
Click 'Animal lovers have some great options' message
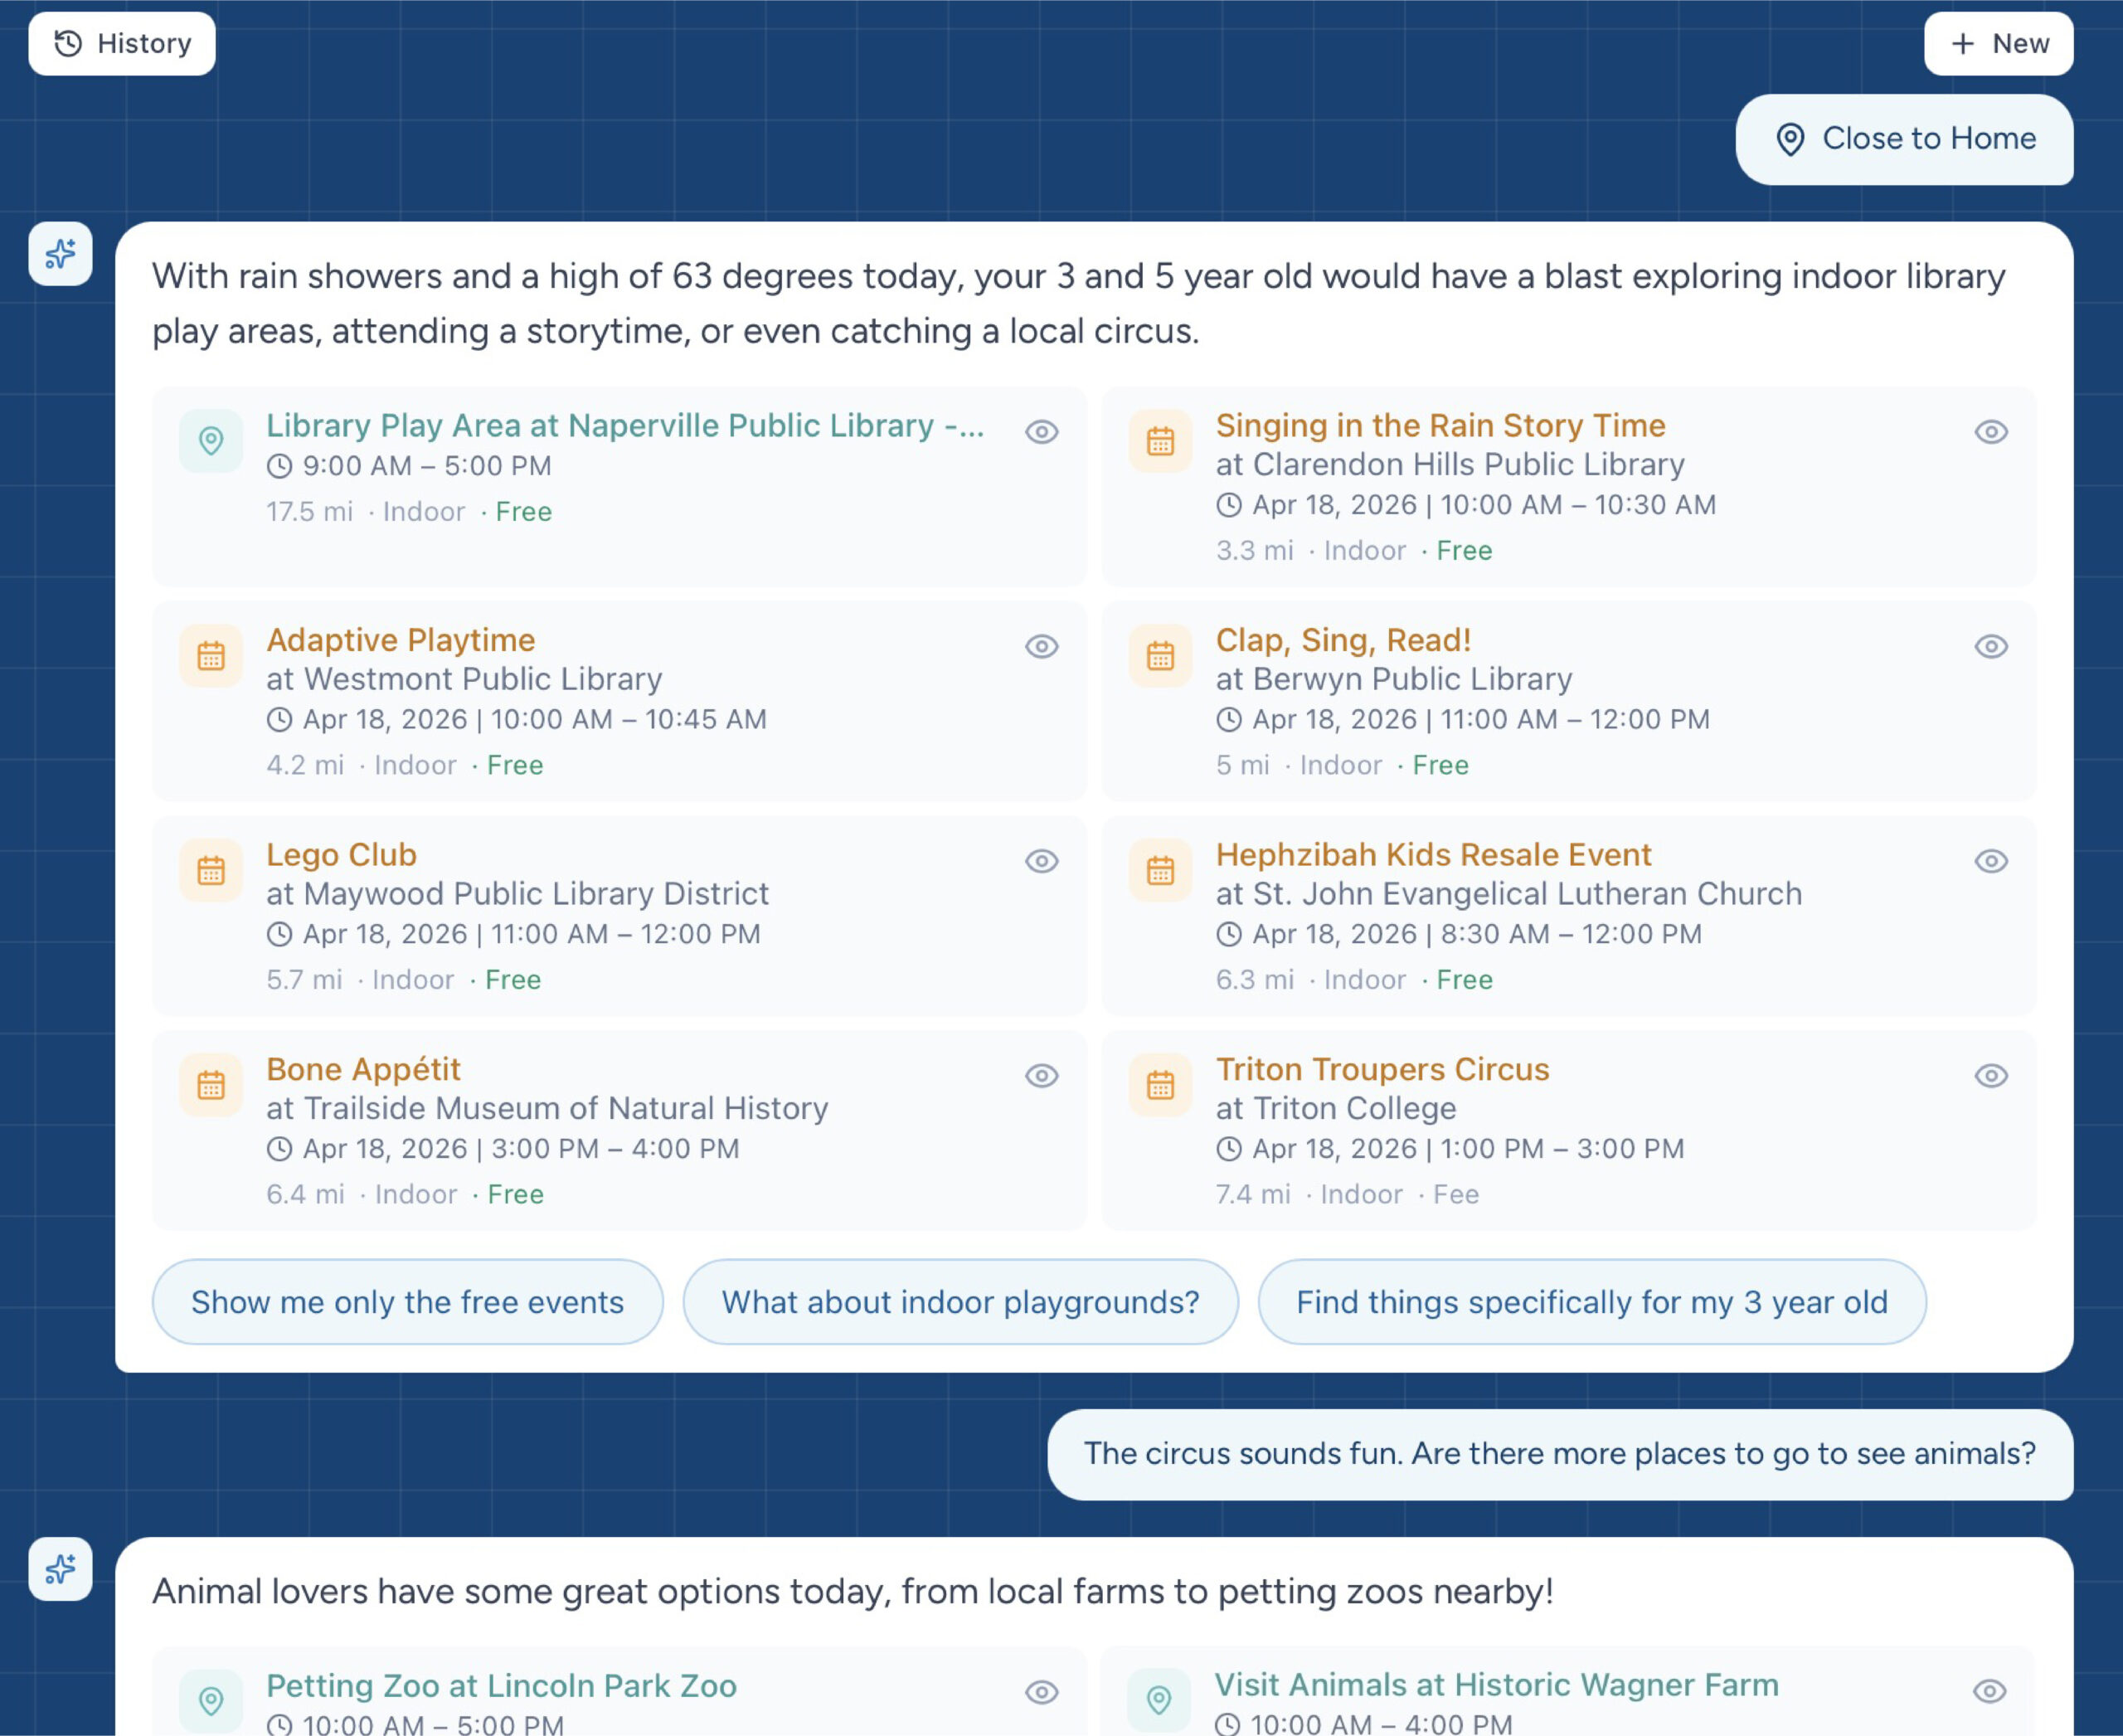853,1592
